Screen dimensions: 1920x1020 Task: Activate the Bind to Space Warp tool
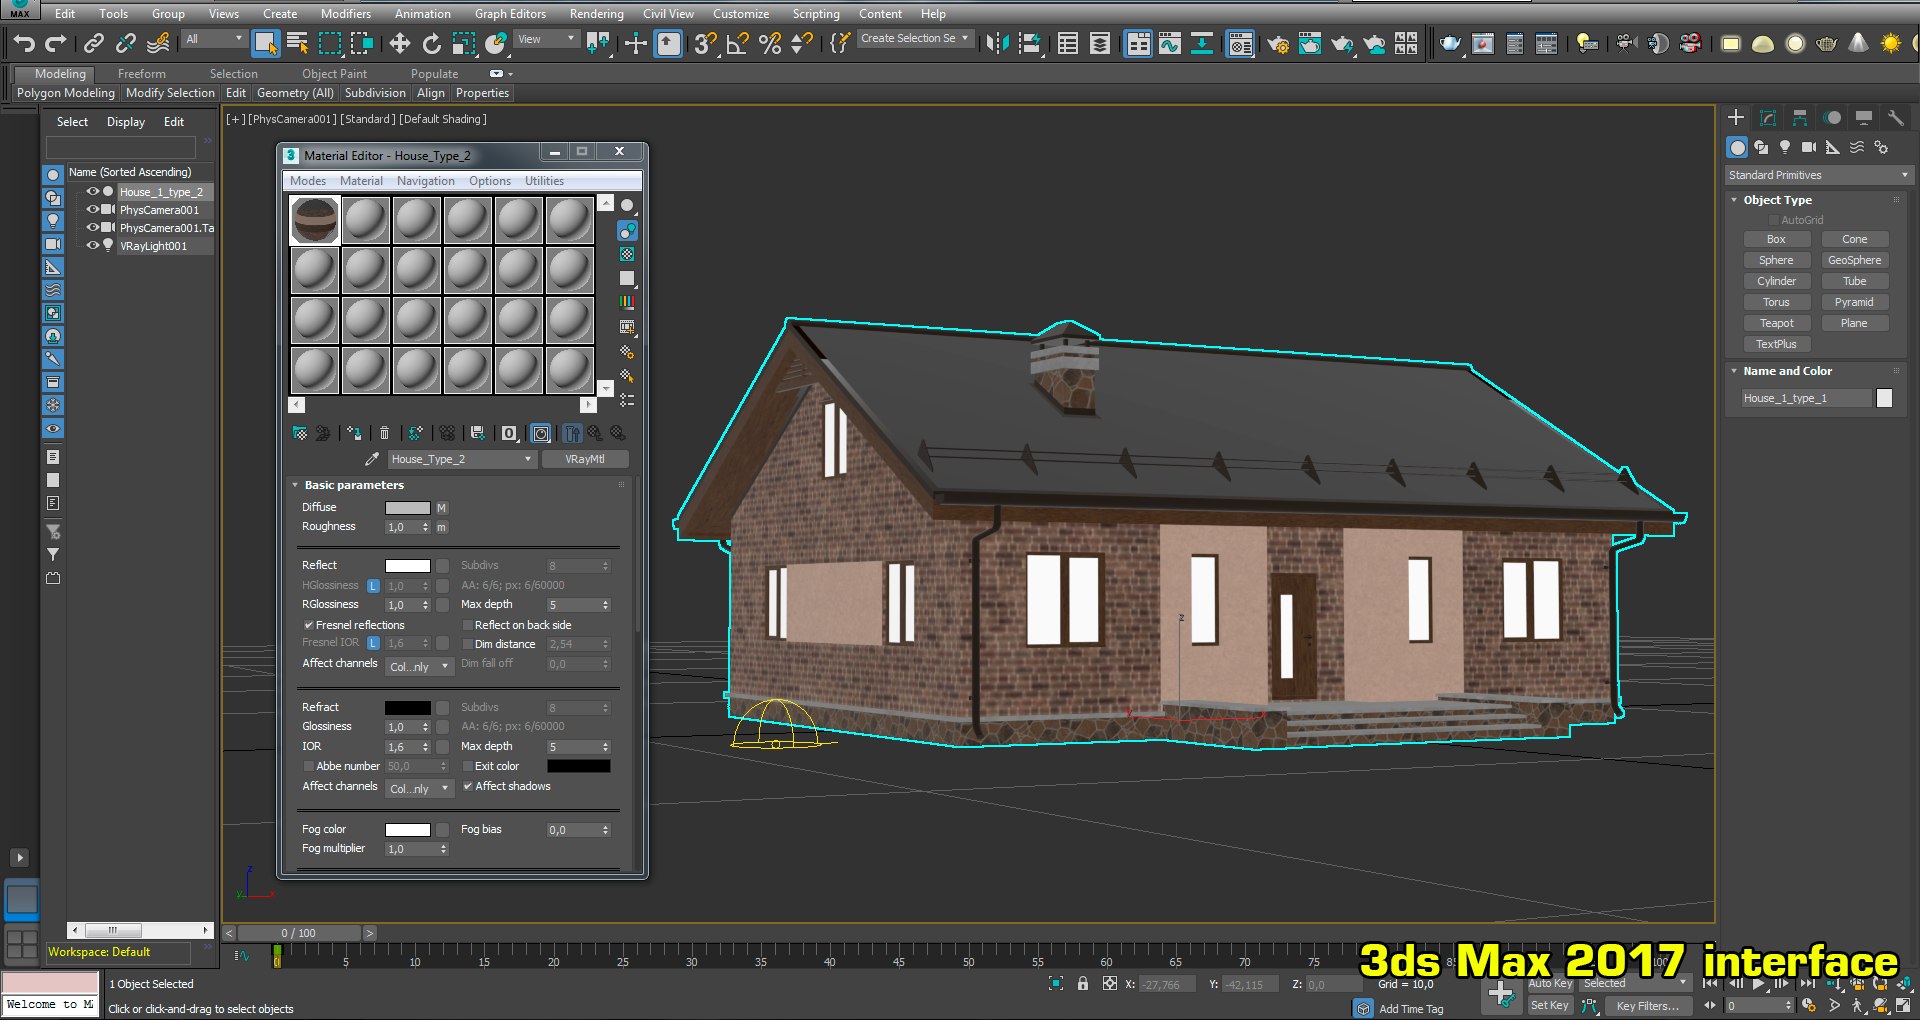click(x=157, y=43)
